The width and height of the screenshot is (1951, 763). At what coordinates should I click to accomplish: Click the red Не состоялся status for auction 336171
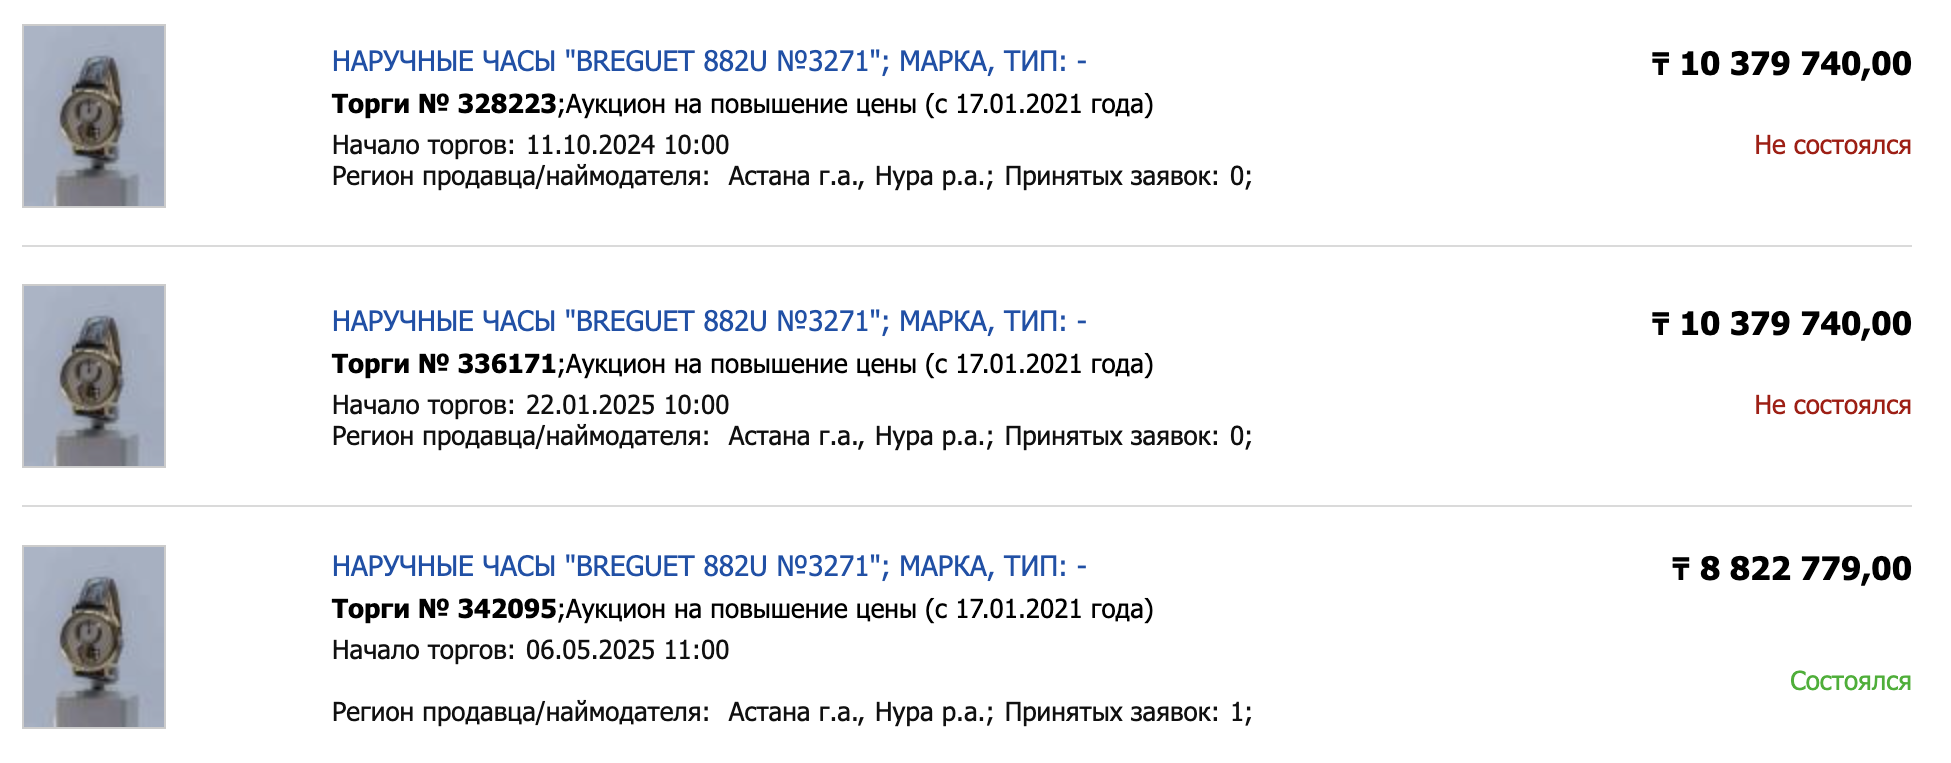pos(1832,406)
